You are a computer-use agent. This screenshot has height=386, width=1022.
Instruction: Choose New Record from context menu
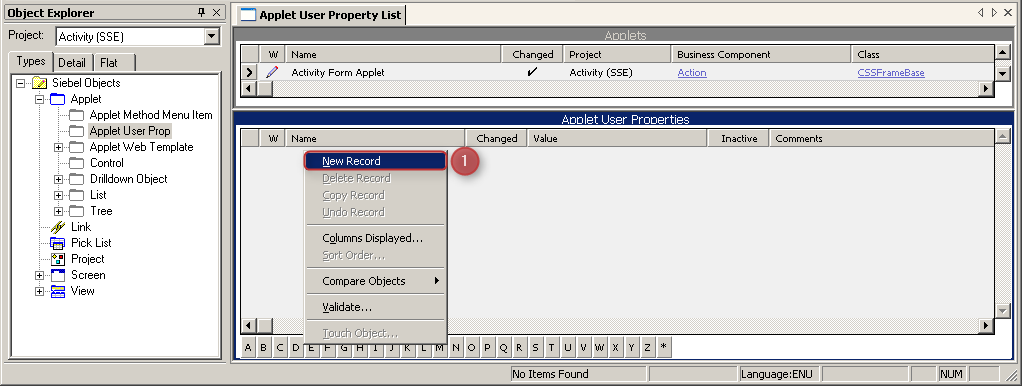(x=375, y=161)
